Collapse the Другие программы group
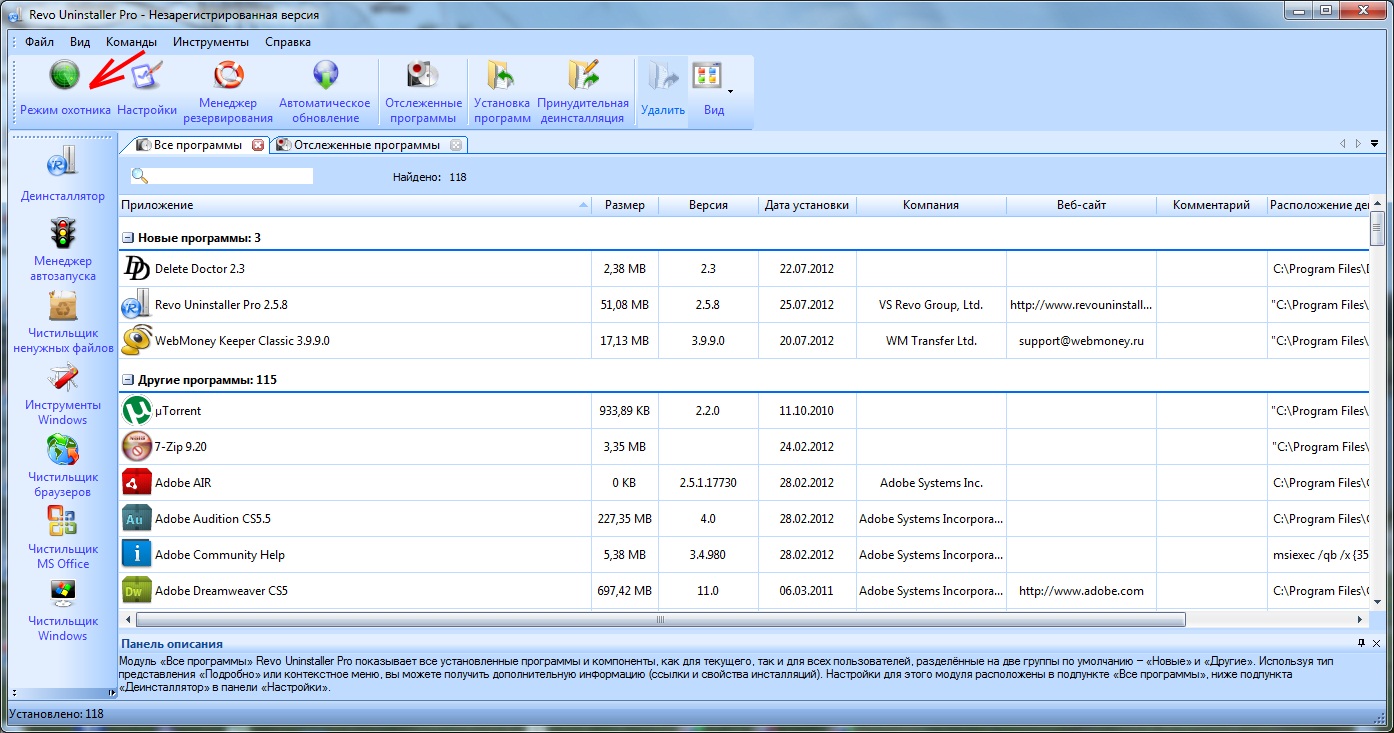This screenshot has width=1394, height=733. coord(127,380)
